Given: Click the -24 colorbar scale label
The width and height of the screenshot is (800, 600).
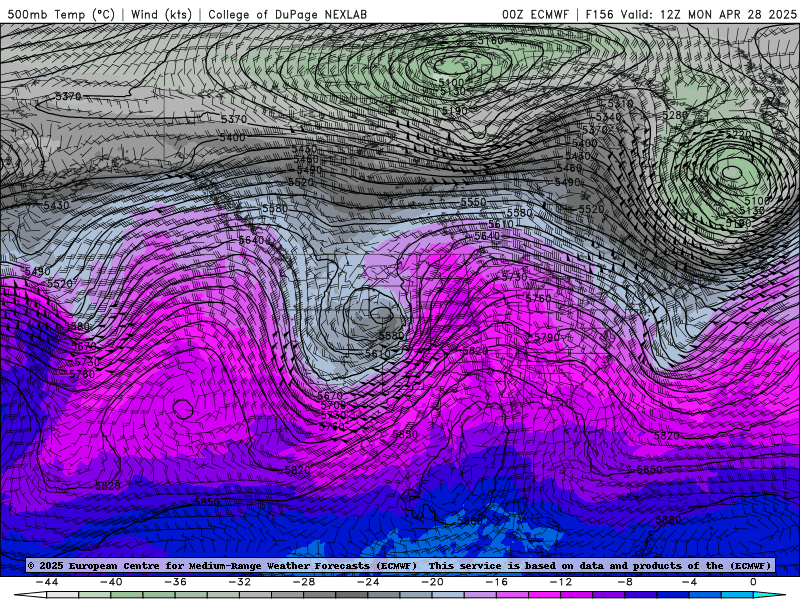Looking at the screenshot, I should [368, 582].
